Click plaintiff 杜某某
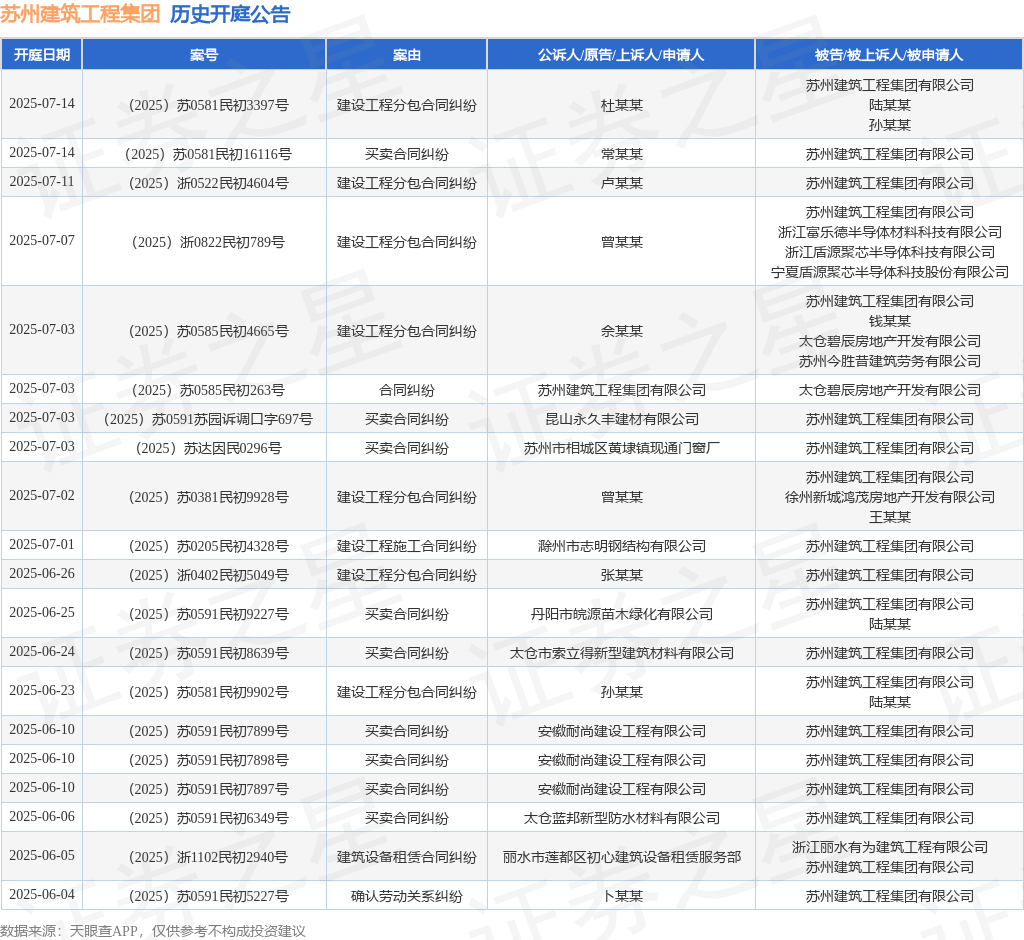 [x=622, y=105]
